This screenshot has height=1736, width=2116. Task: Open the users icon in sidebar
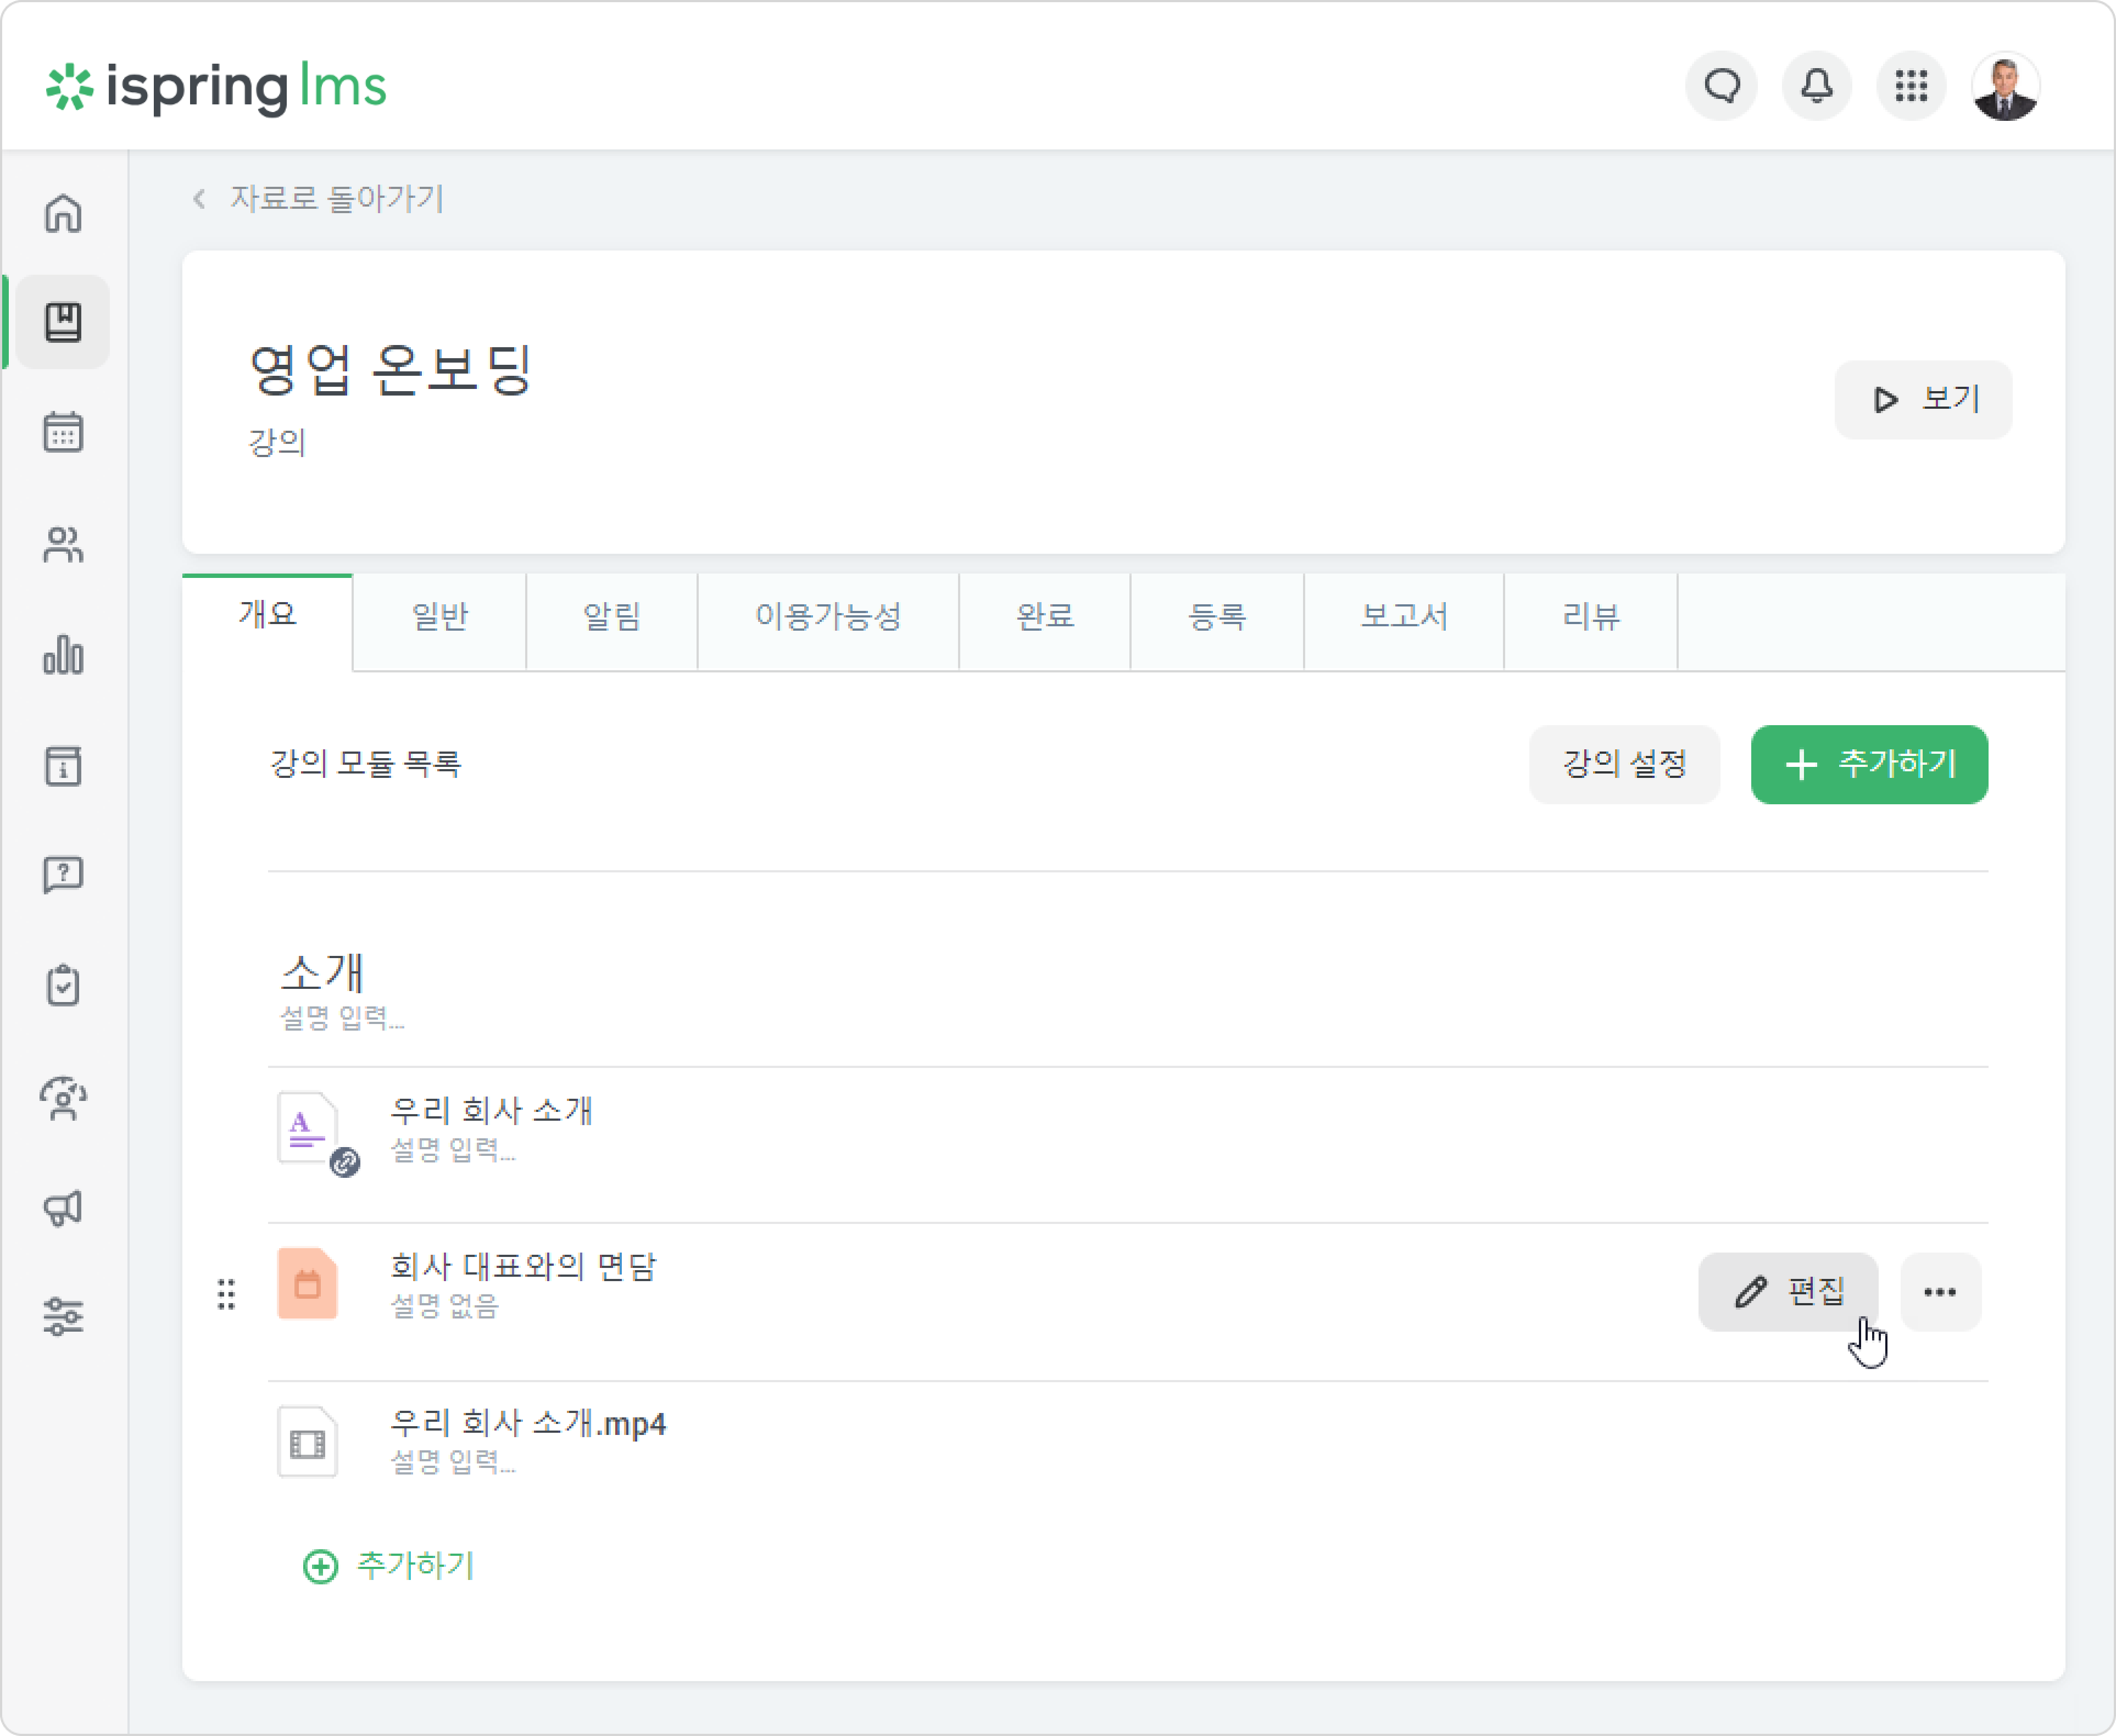(x=63, y=545)
